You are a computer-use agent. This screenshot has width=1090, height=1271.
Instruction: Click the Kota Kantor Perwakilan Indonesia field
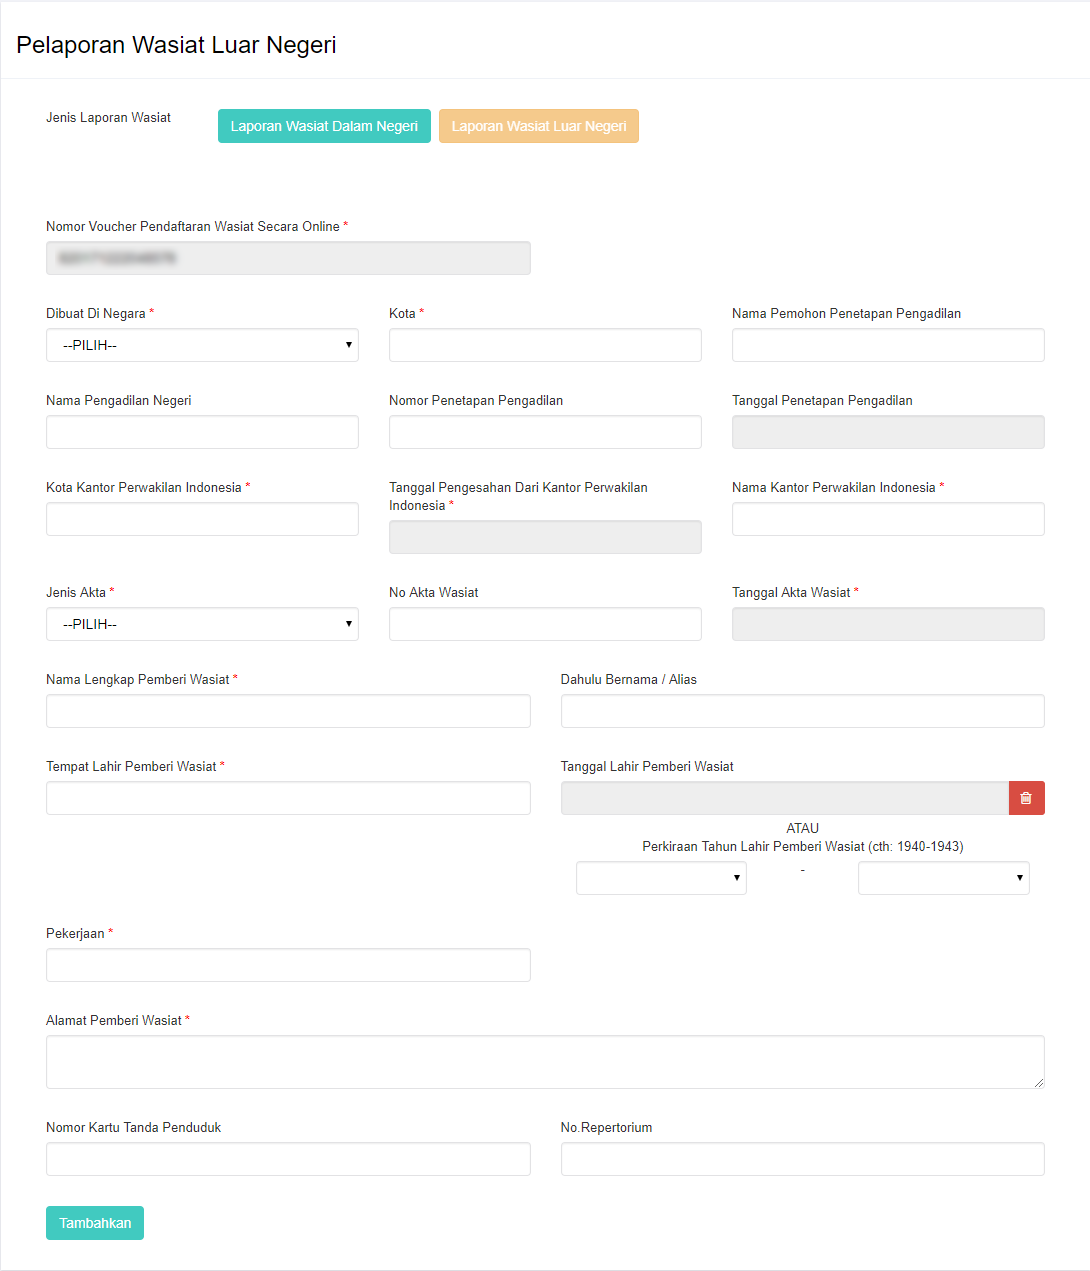pyautogui.click(x=202, y=519)
